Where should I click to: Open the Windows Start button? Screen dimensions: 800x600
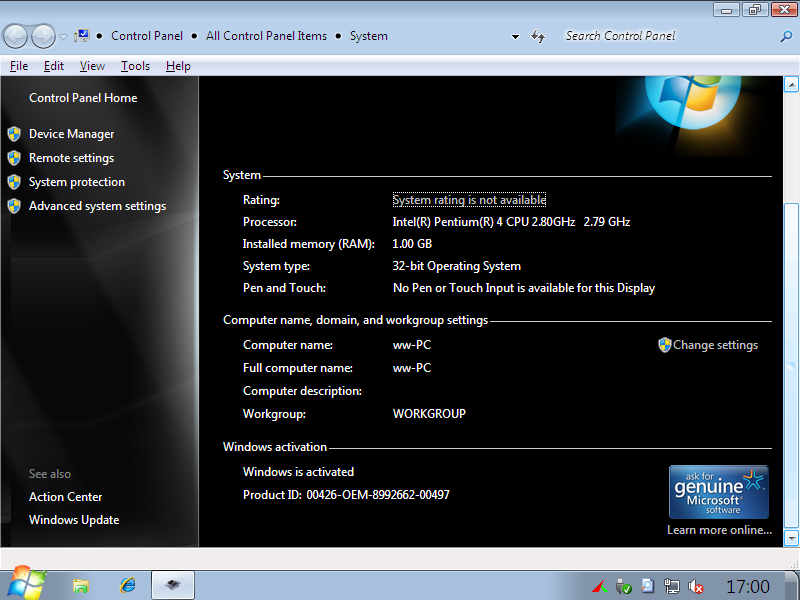(x=26, y=583)
